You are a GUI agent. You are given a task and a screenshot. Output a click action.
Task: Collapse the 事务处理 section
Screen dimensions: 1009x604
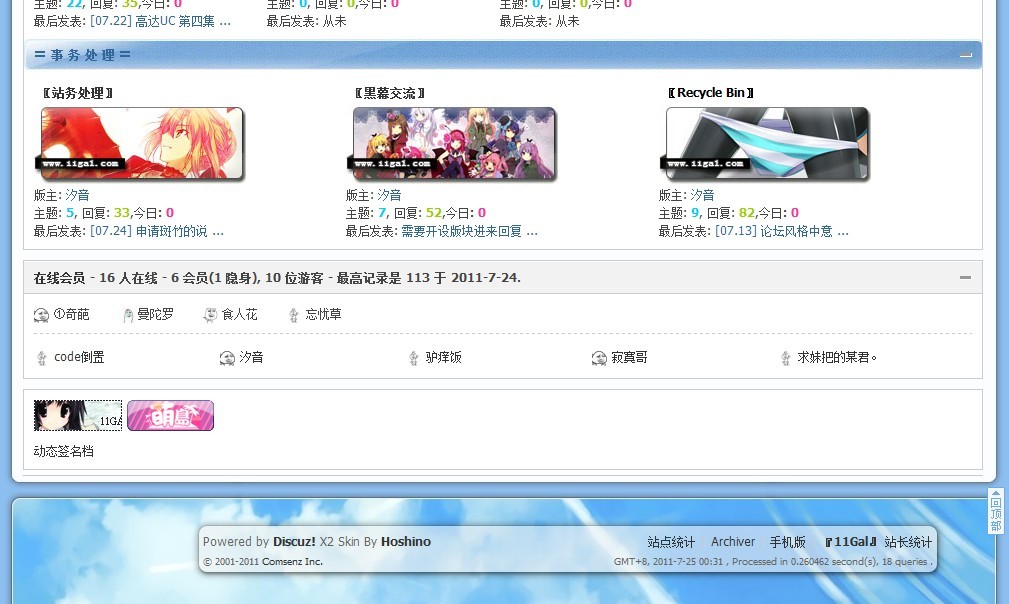click(965, 55)
